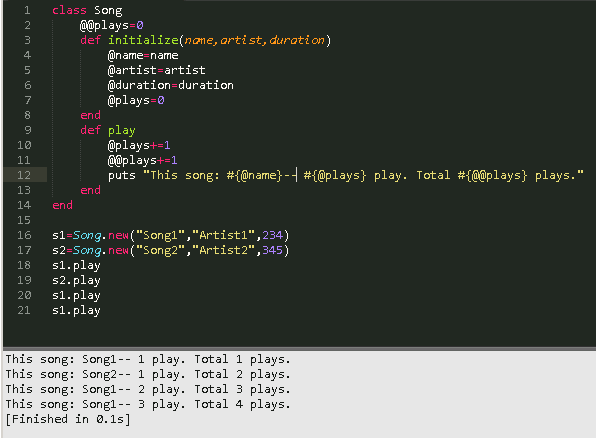Screen dimensions: 596x438
Task: Click 'end' keyword on line 13
Action: 90,190
